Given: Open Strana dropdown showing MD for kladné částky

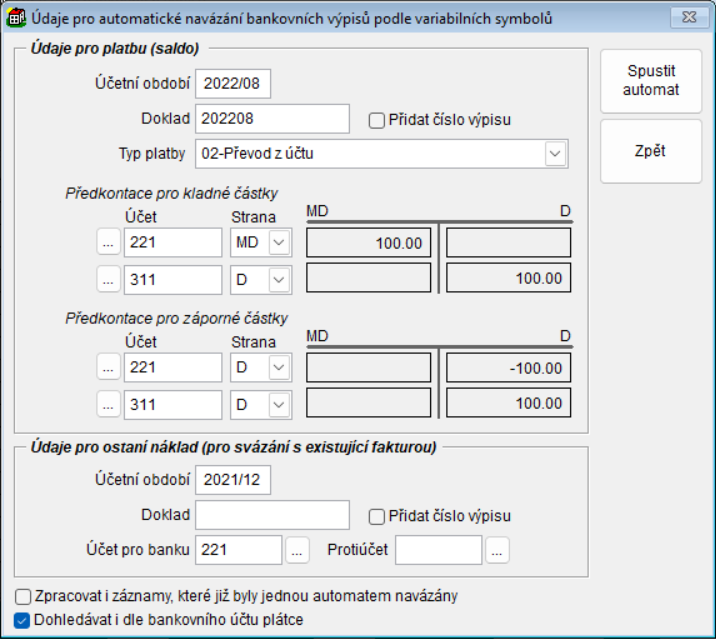Looking at the screenshot, I should [279, 243].
